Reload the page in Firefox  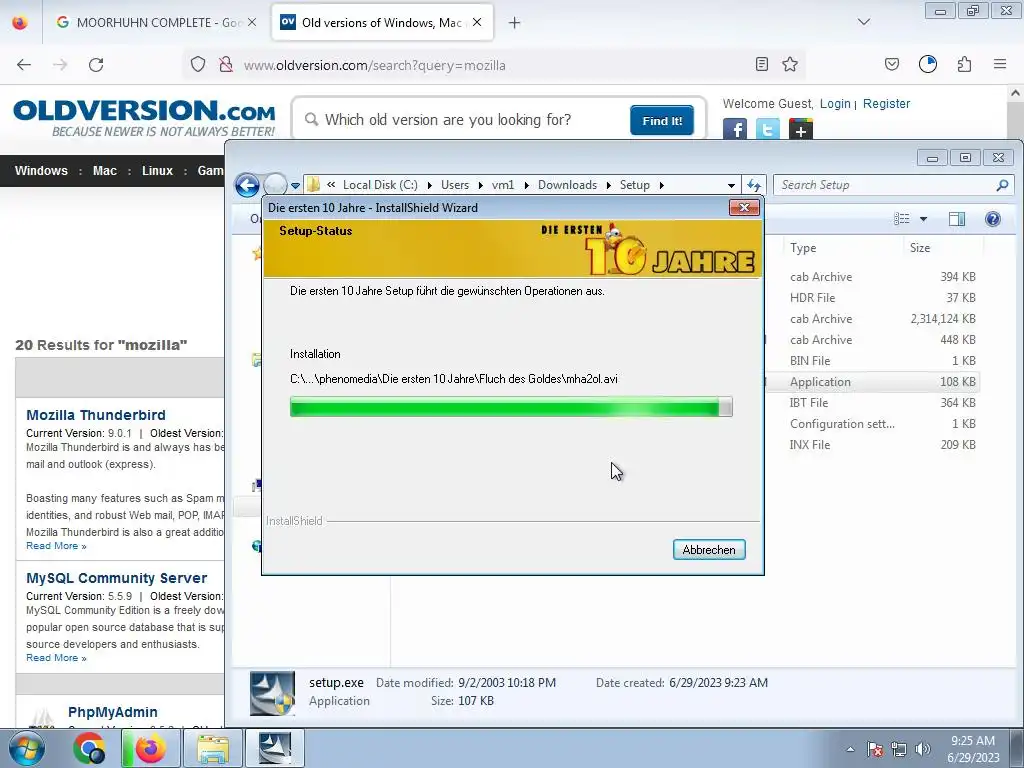[x=96, y=65]
